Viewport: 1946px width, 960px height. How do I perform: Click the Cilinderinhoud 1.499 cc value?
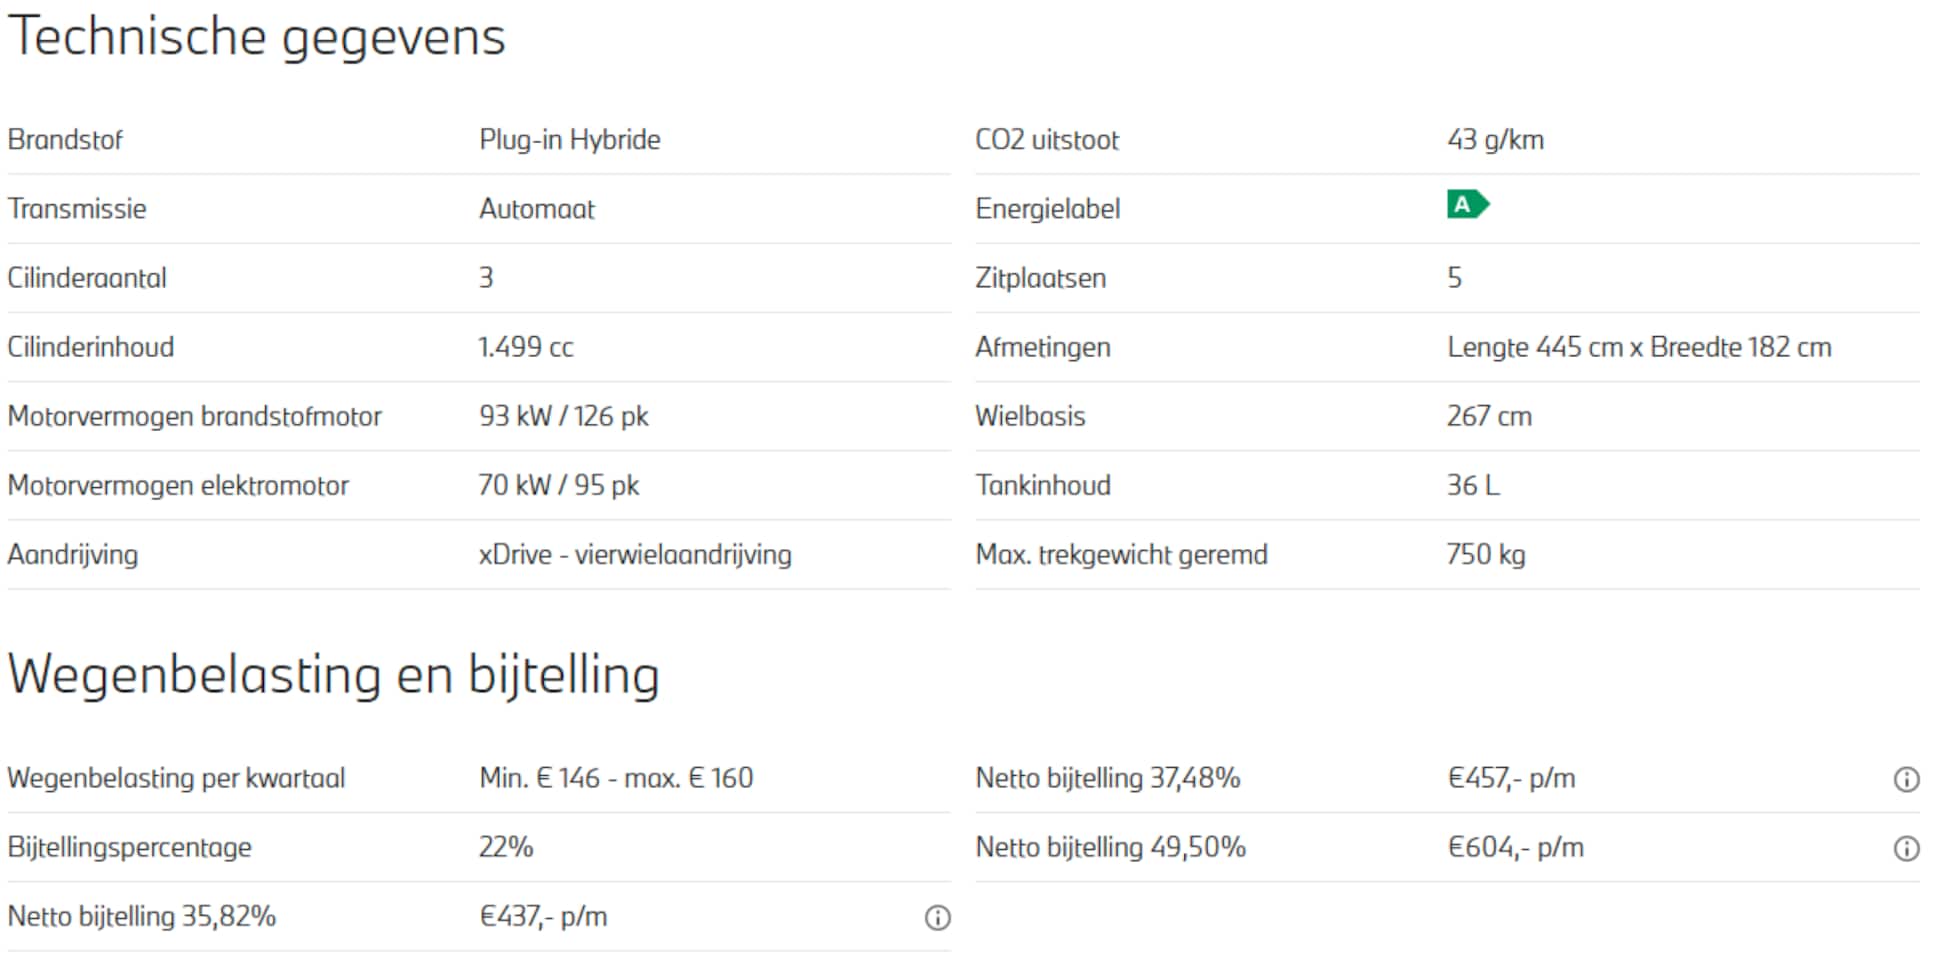pyautogui.click(x=526, y=347)
